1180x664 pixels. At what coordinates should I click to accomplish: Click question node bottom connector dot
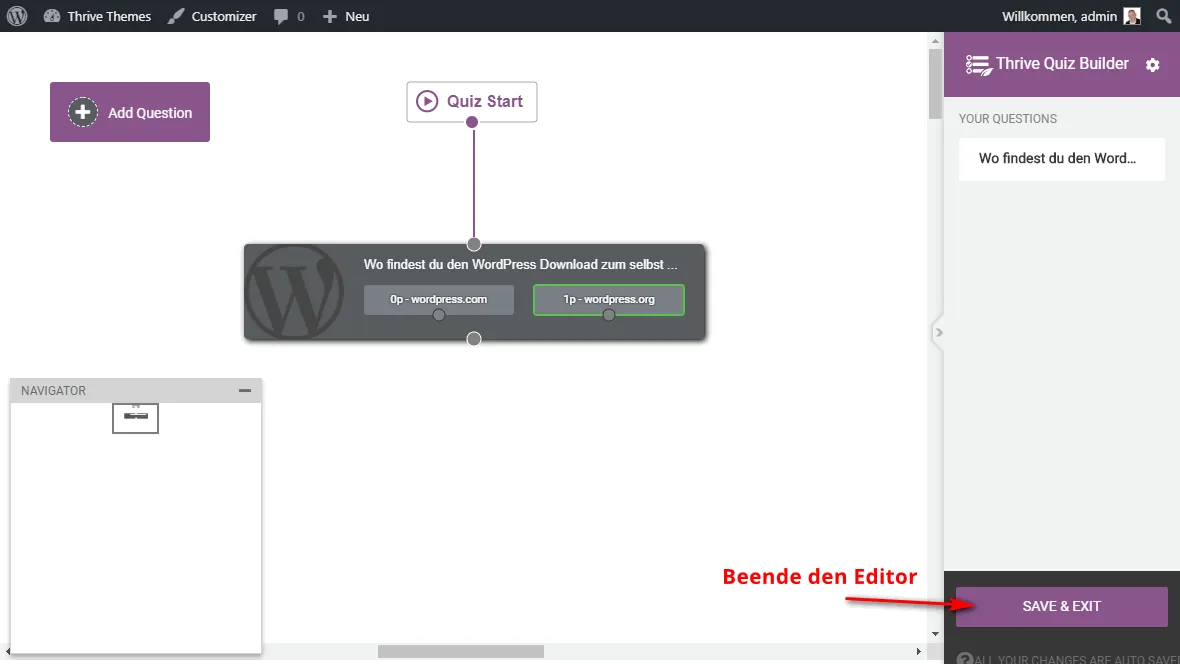473,339
